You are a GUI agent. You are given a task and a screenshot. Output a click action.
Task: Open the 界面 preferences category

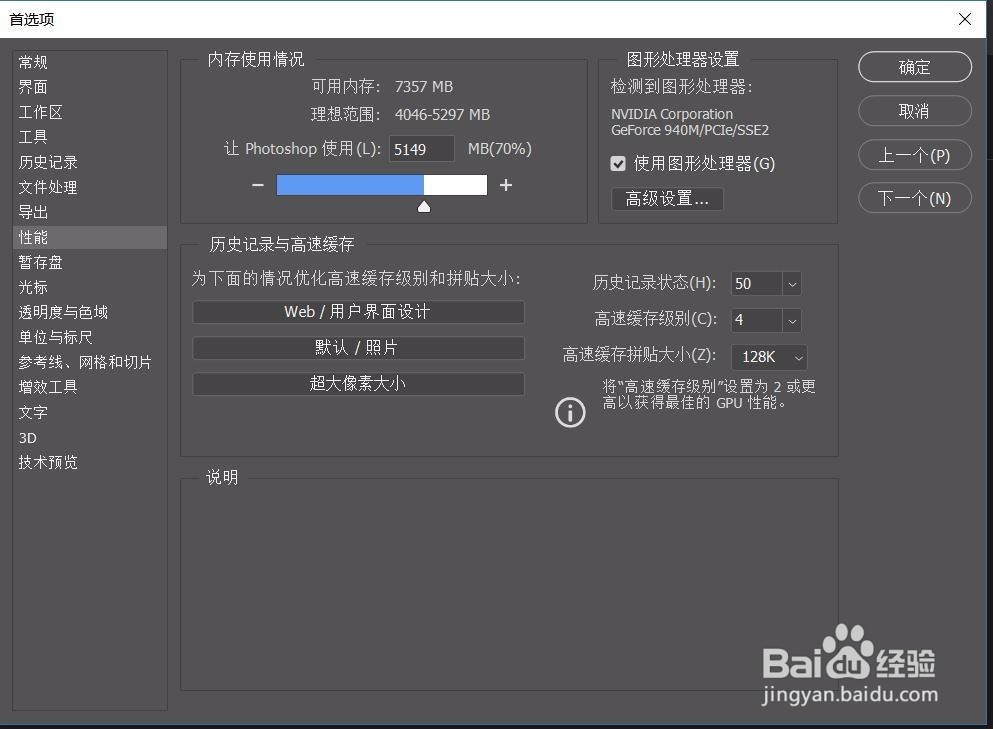click(x=90, y=87)
